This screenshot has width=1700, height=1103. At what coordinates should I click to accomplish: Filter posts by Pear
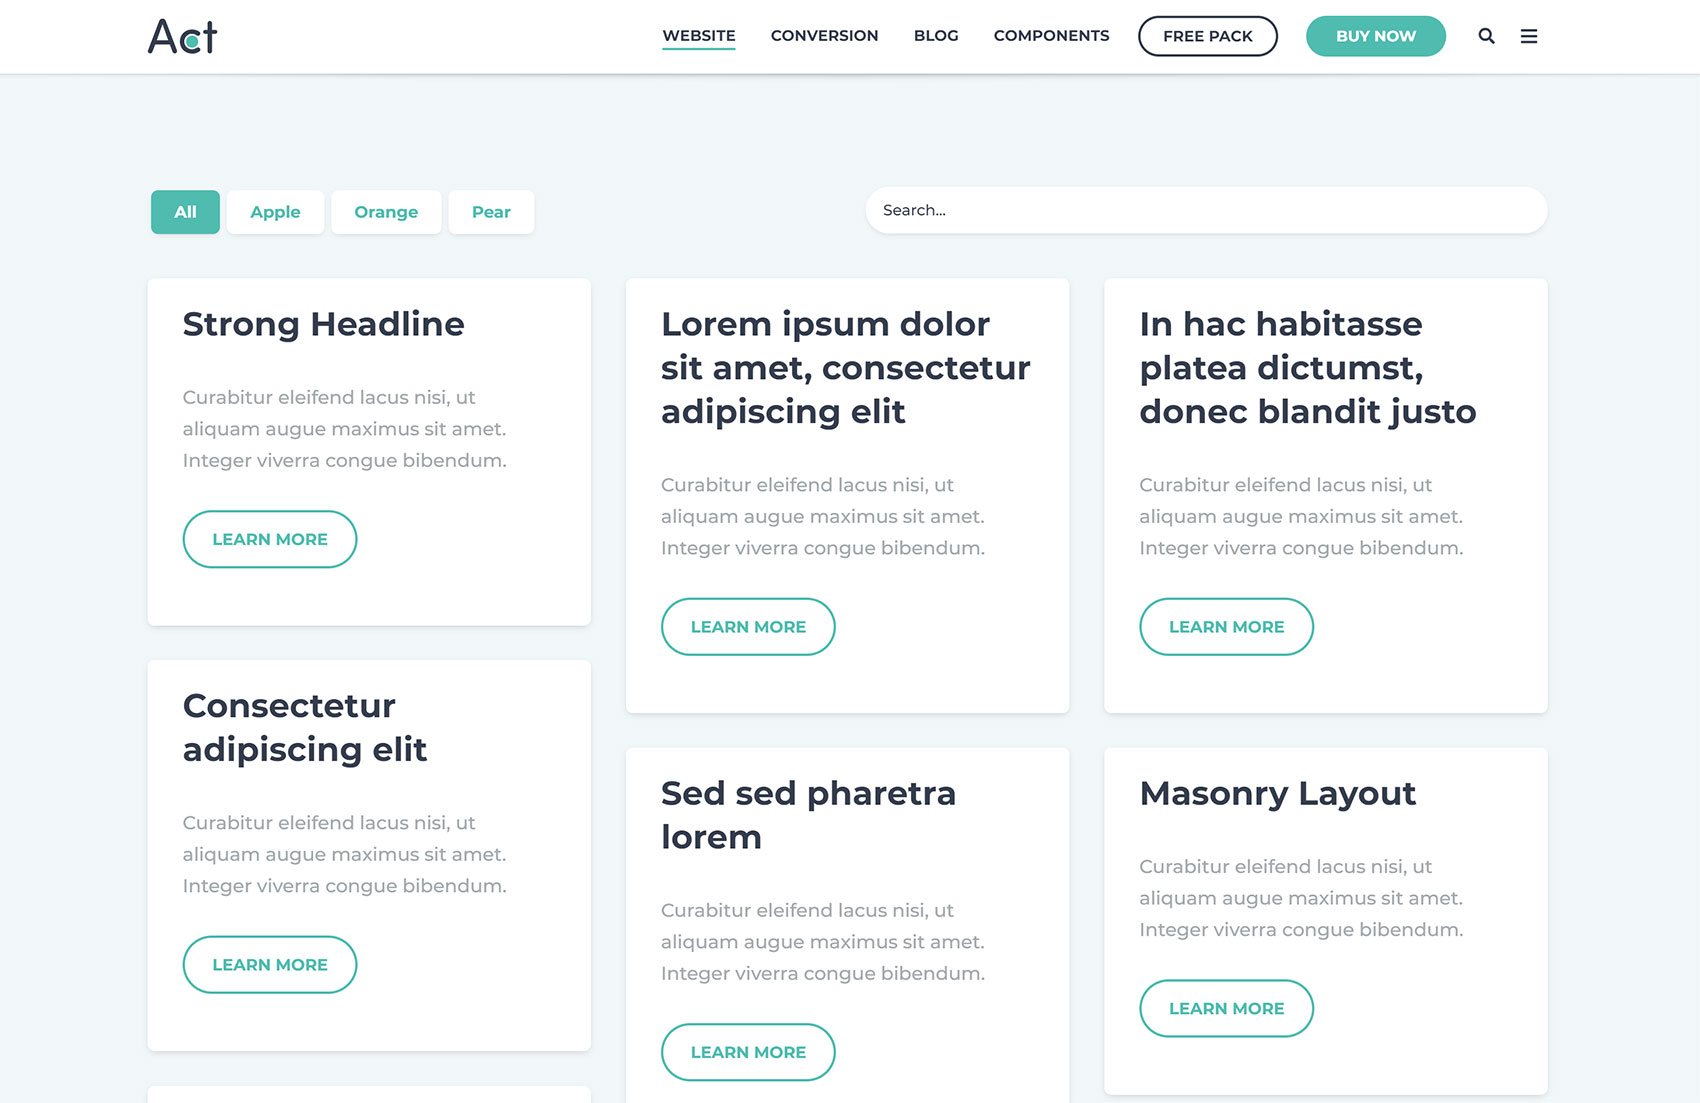pos(491,212)
